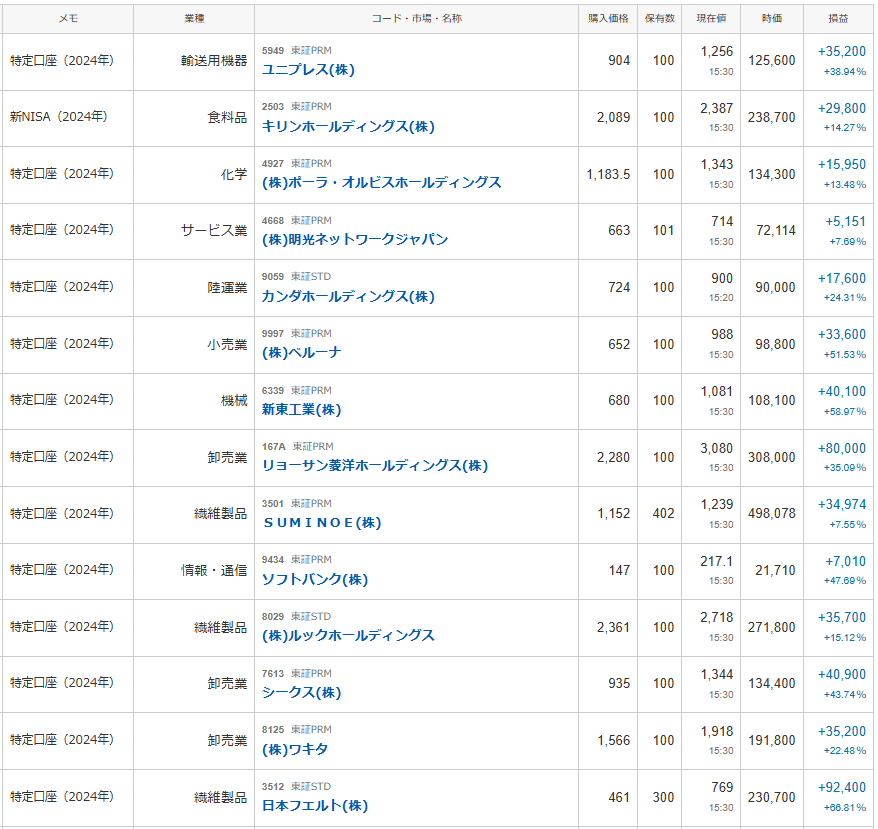Select the 時価 column header
The image size is (878, 829).
[771, 19]
